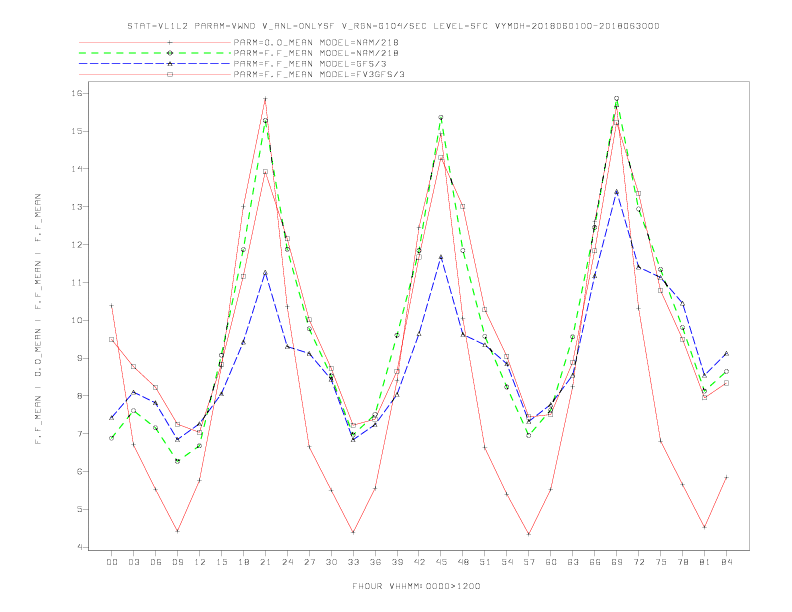Click x-axis tick label 45
Screen dimensions: 792x612
441,562
